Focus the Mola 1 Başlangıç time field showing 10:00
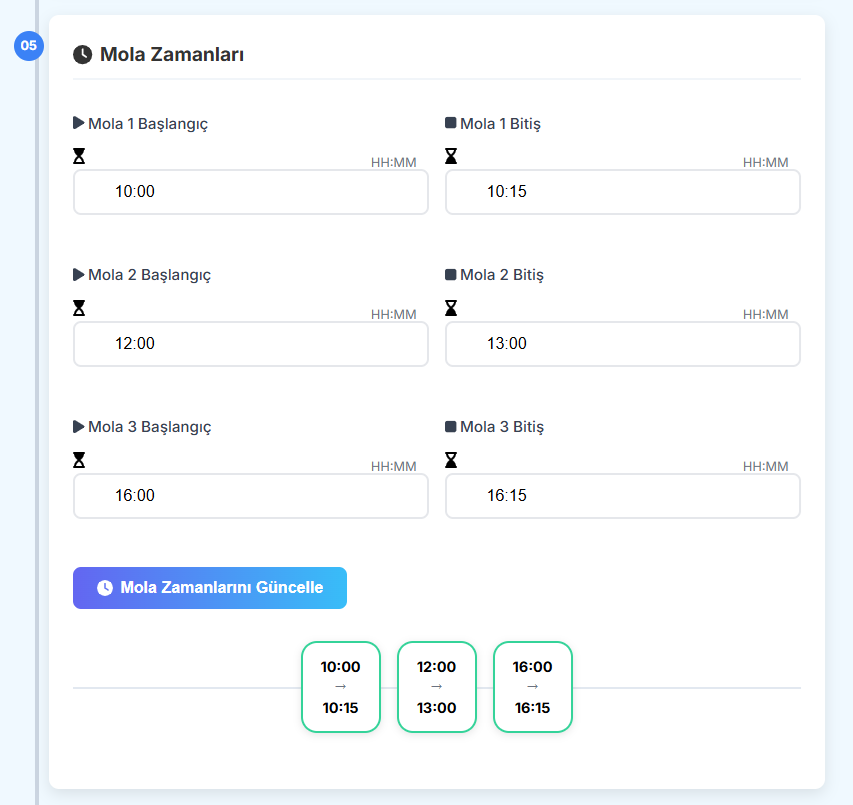853x805 pixels. (x=251, y=192)
